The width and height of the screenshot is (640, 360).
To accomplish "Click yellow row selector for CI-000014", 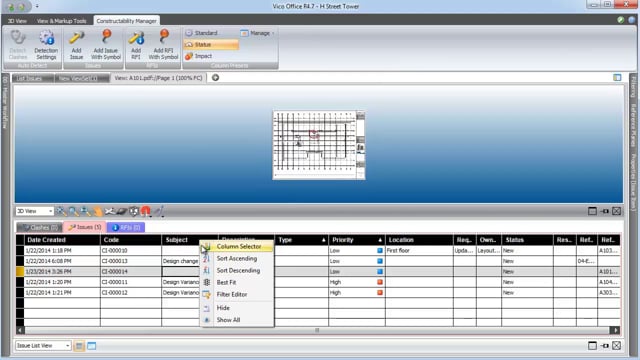I will (x=20, y=271).
